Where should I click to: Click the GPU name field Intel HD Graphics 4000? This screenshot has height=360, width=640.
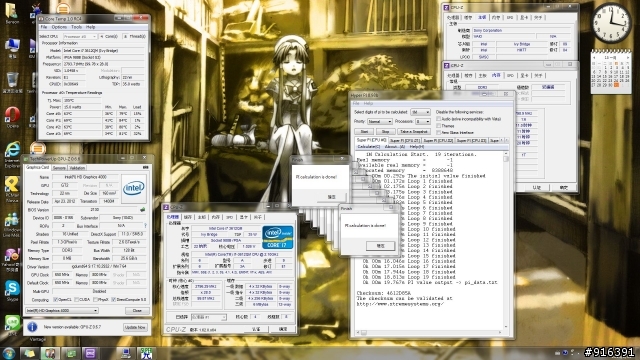pos(85,177)
